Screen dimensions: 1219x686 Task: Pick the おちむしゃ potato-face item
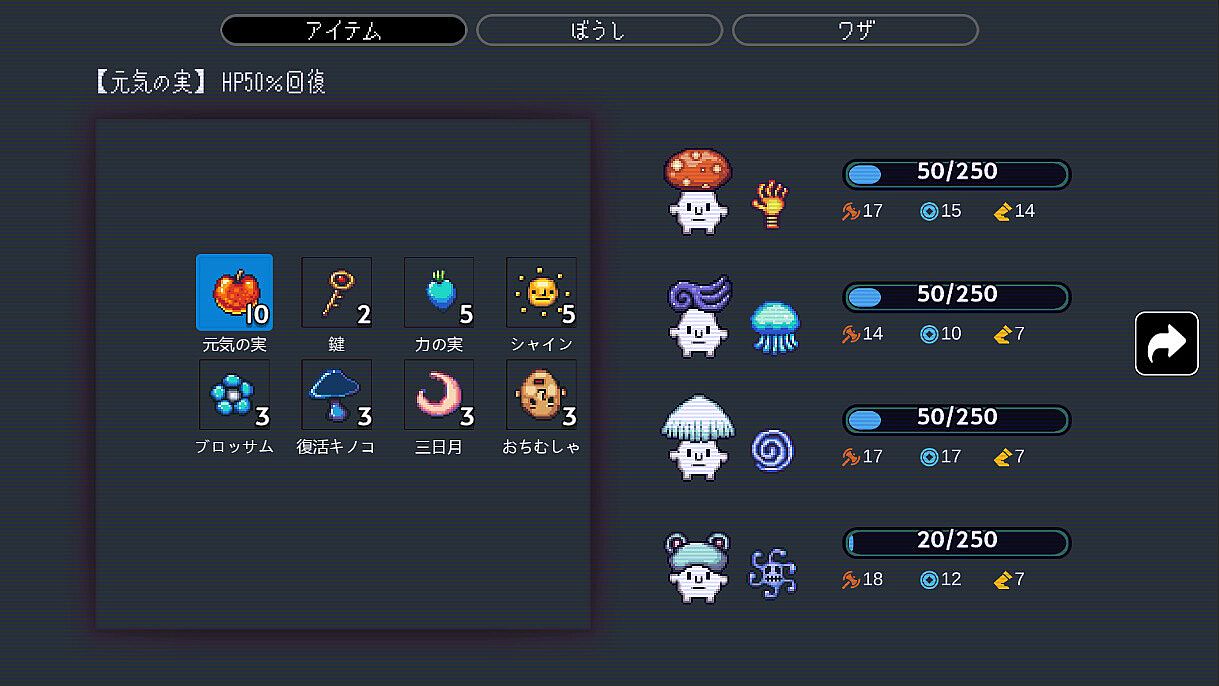tap(541, 394)
